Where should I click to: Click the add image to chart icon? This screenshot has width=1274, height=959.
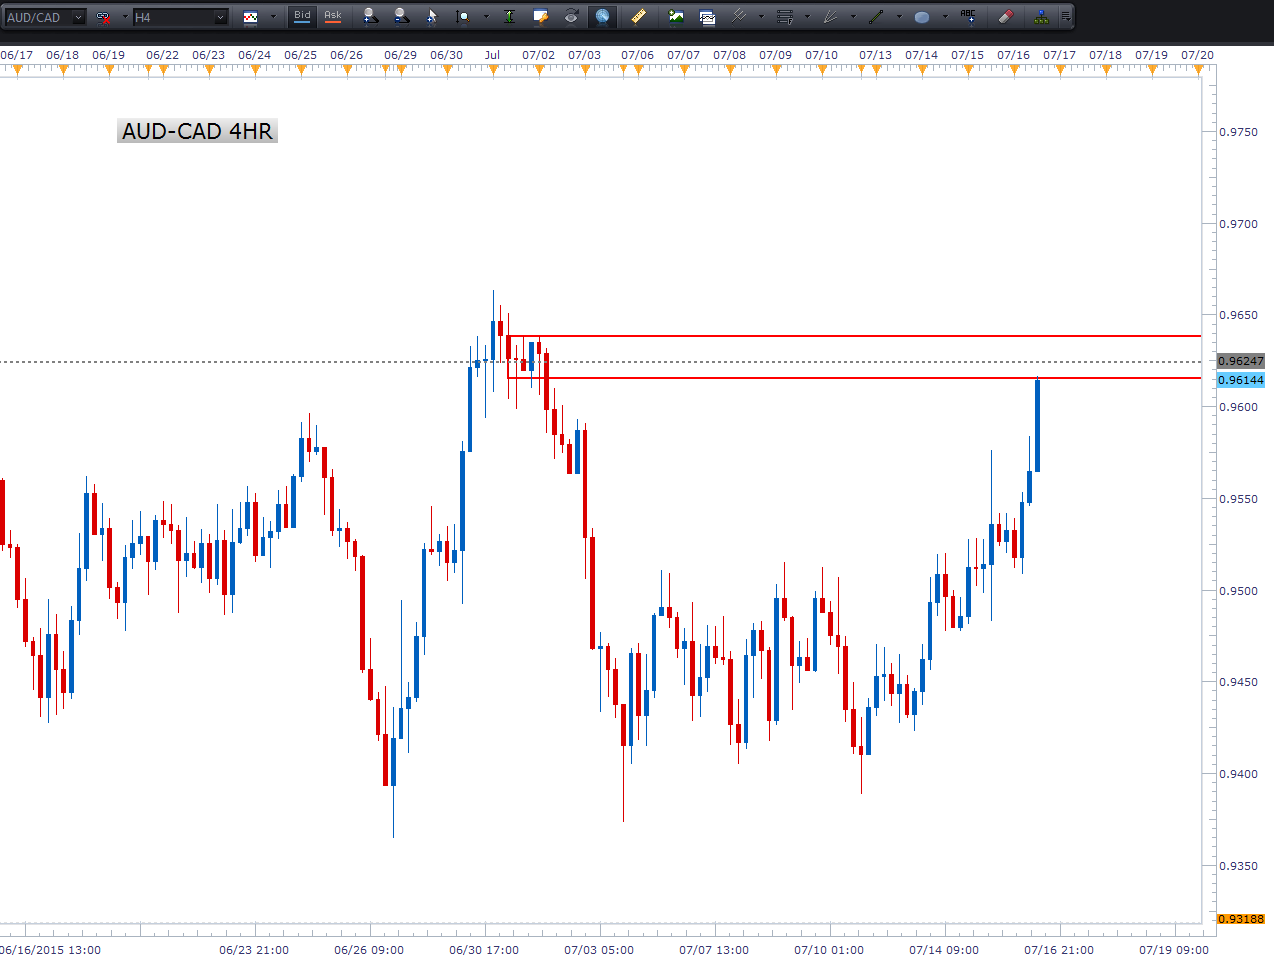pos(676,17)
